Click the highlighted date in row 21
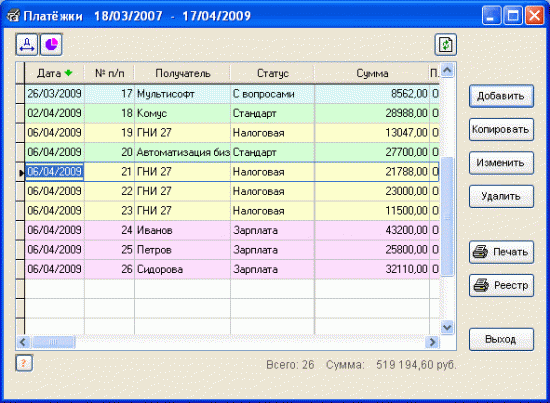Image resolution: width=550 pixels, height=403 pixels. pos(54,172)
